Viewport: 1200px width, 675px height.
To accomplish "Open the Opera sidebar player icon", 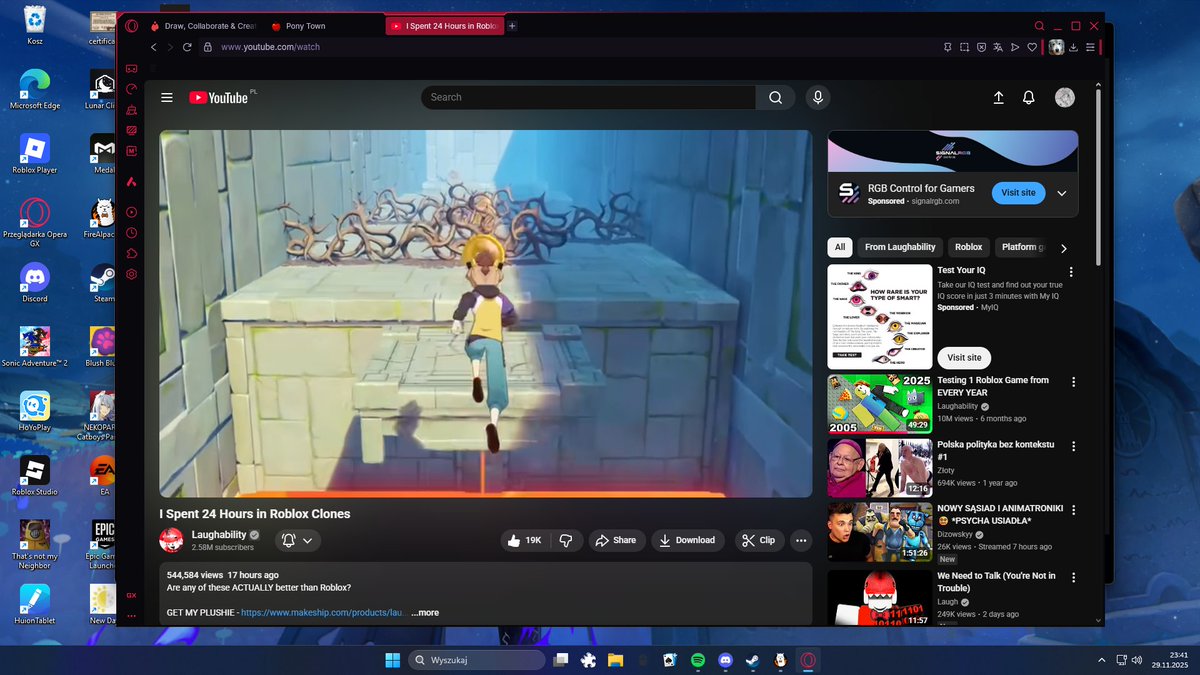I will pos(131,212).
